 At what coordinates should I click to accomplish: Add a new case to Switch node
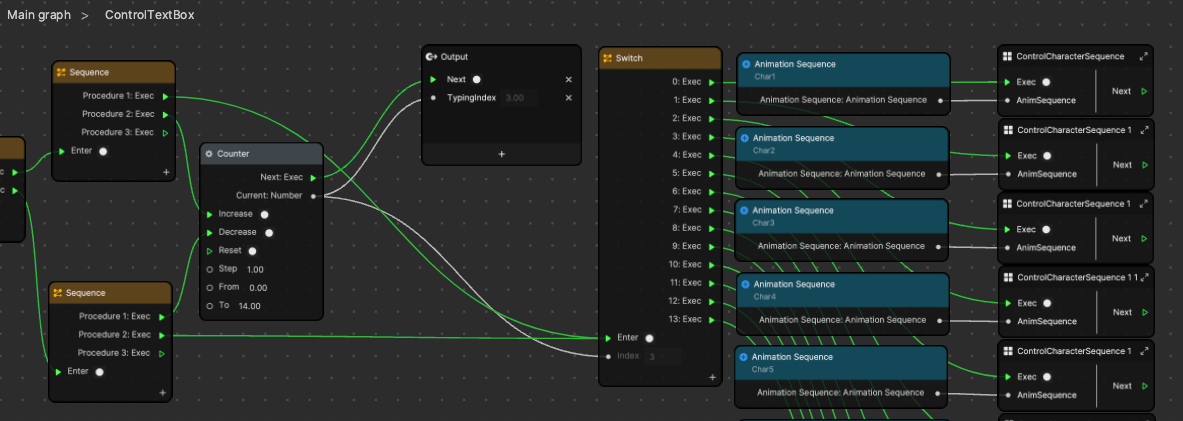click(x=712, y=377)
